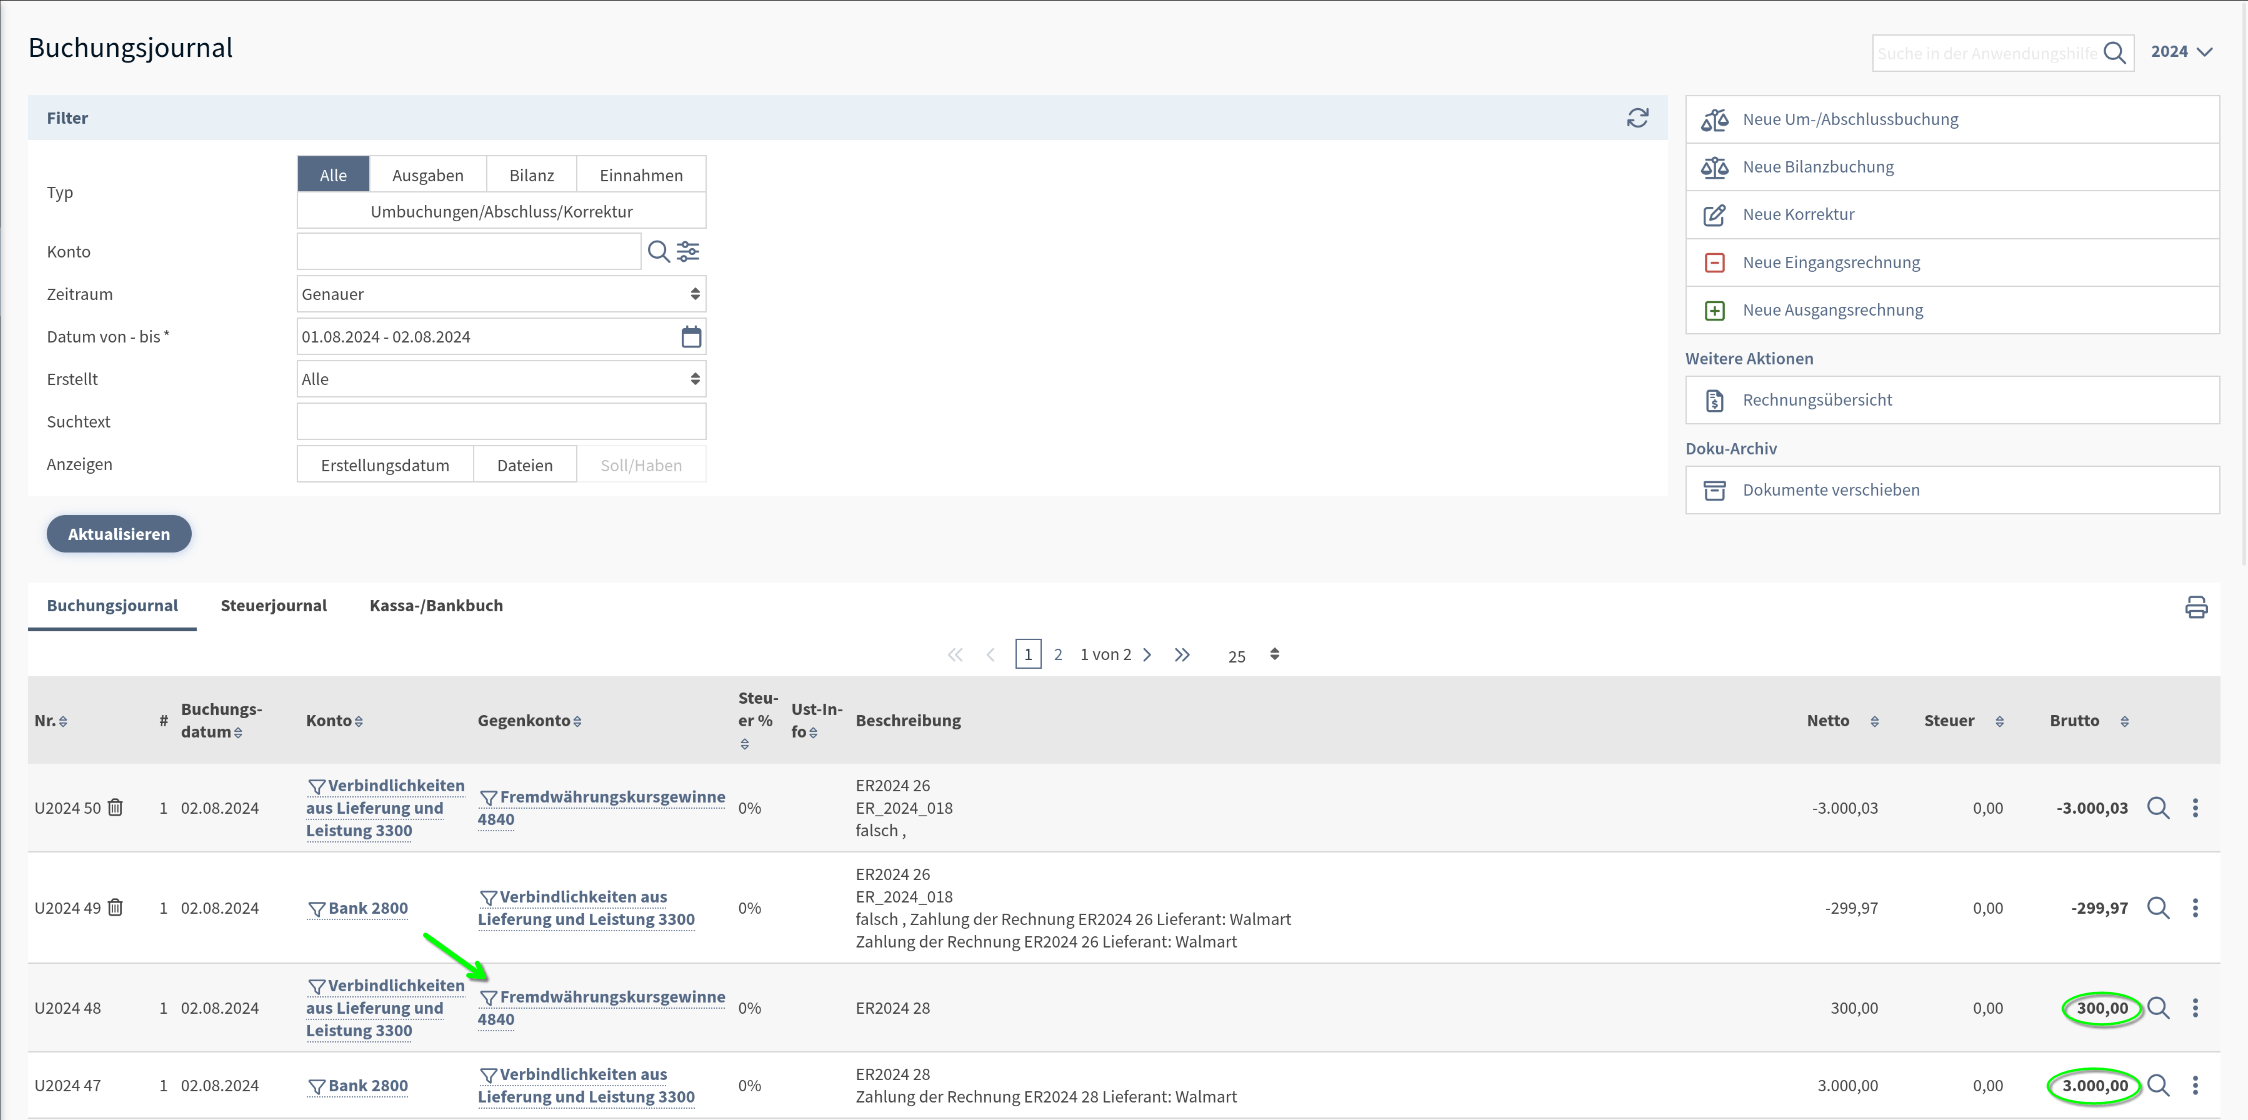Screen dimensions: 2248x1120
Task: Open the 2024 year selector
Action: click(2181, 52)
